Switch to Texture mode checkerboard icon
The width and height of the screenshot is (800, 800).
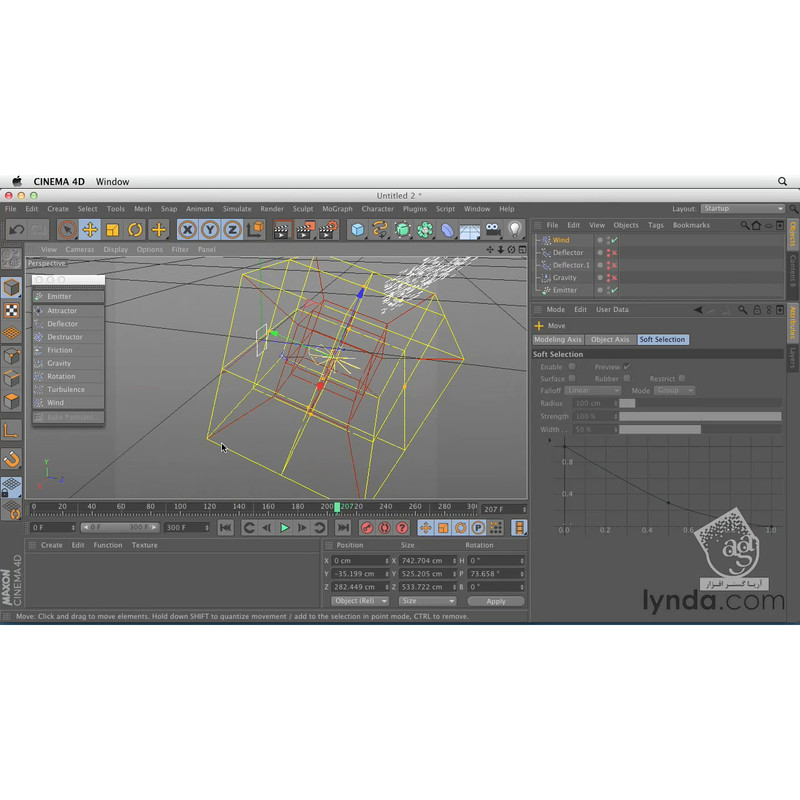[11, 310]
